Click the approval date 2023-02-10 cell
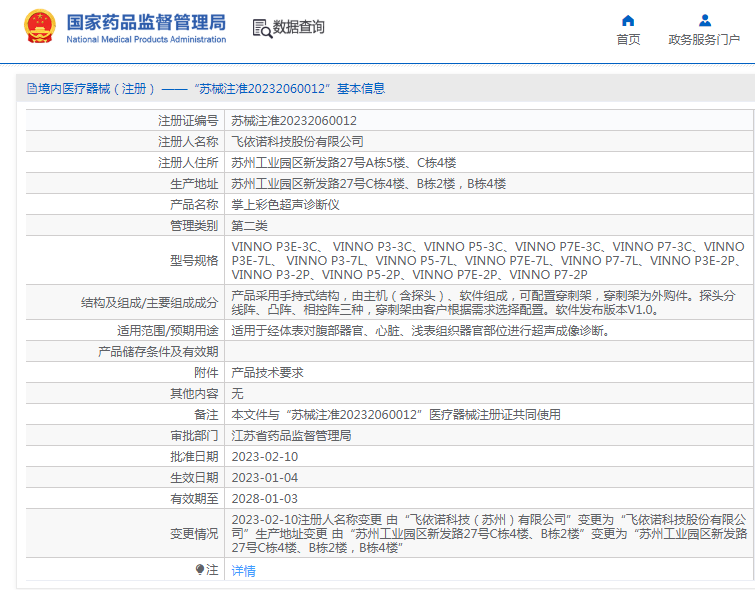The height and width of the screenshot is (590, 755). pyautogui.click(x=264, y=456)
